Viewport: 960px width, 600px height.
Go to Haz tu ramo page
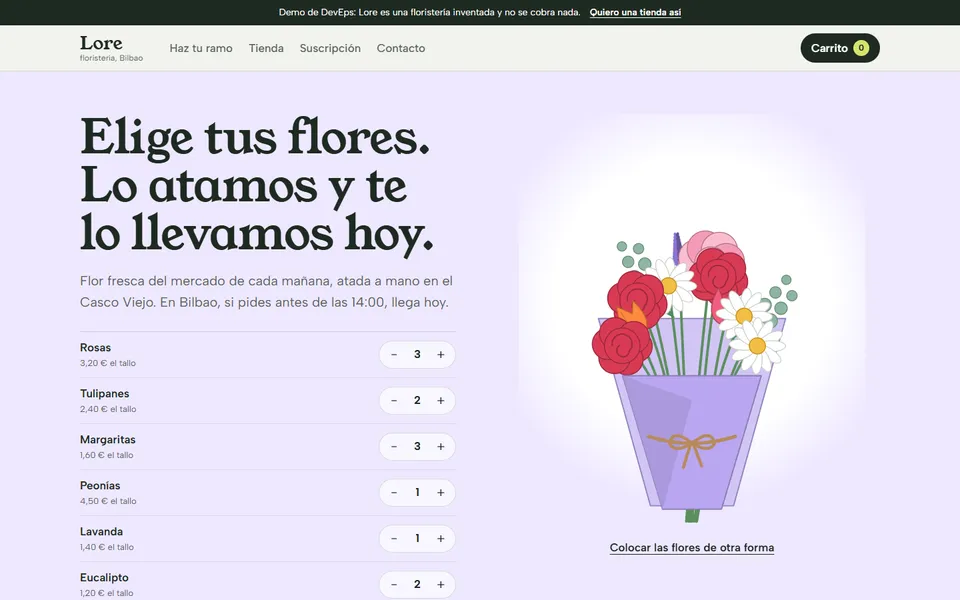pyautogui.click(x=201, y=48)
